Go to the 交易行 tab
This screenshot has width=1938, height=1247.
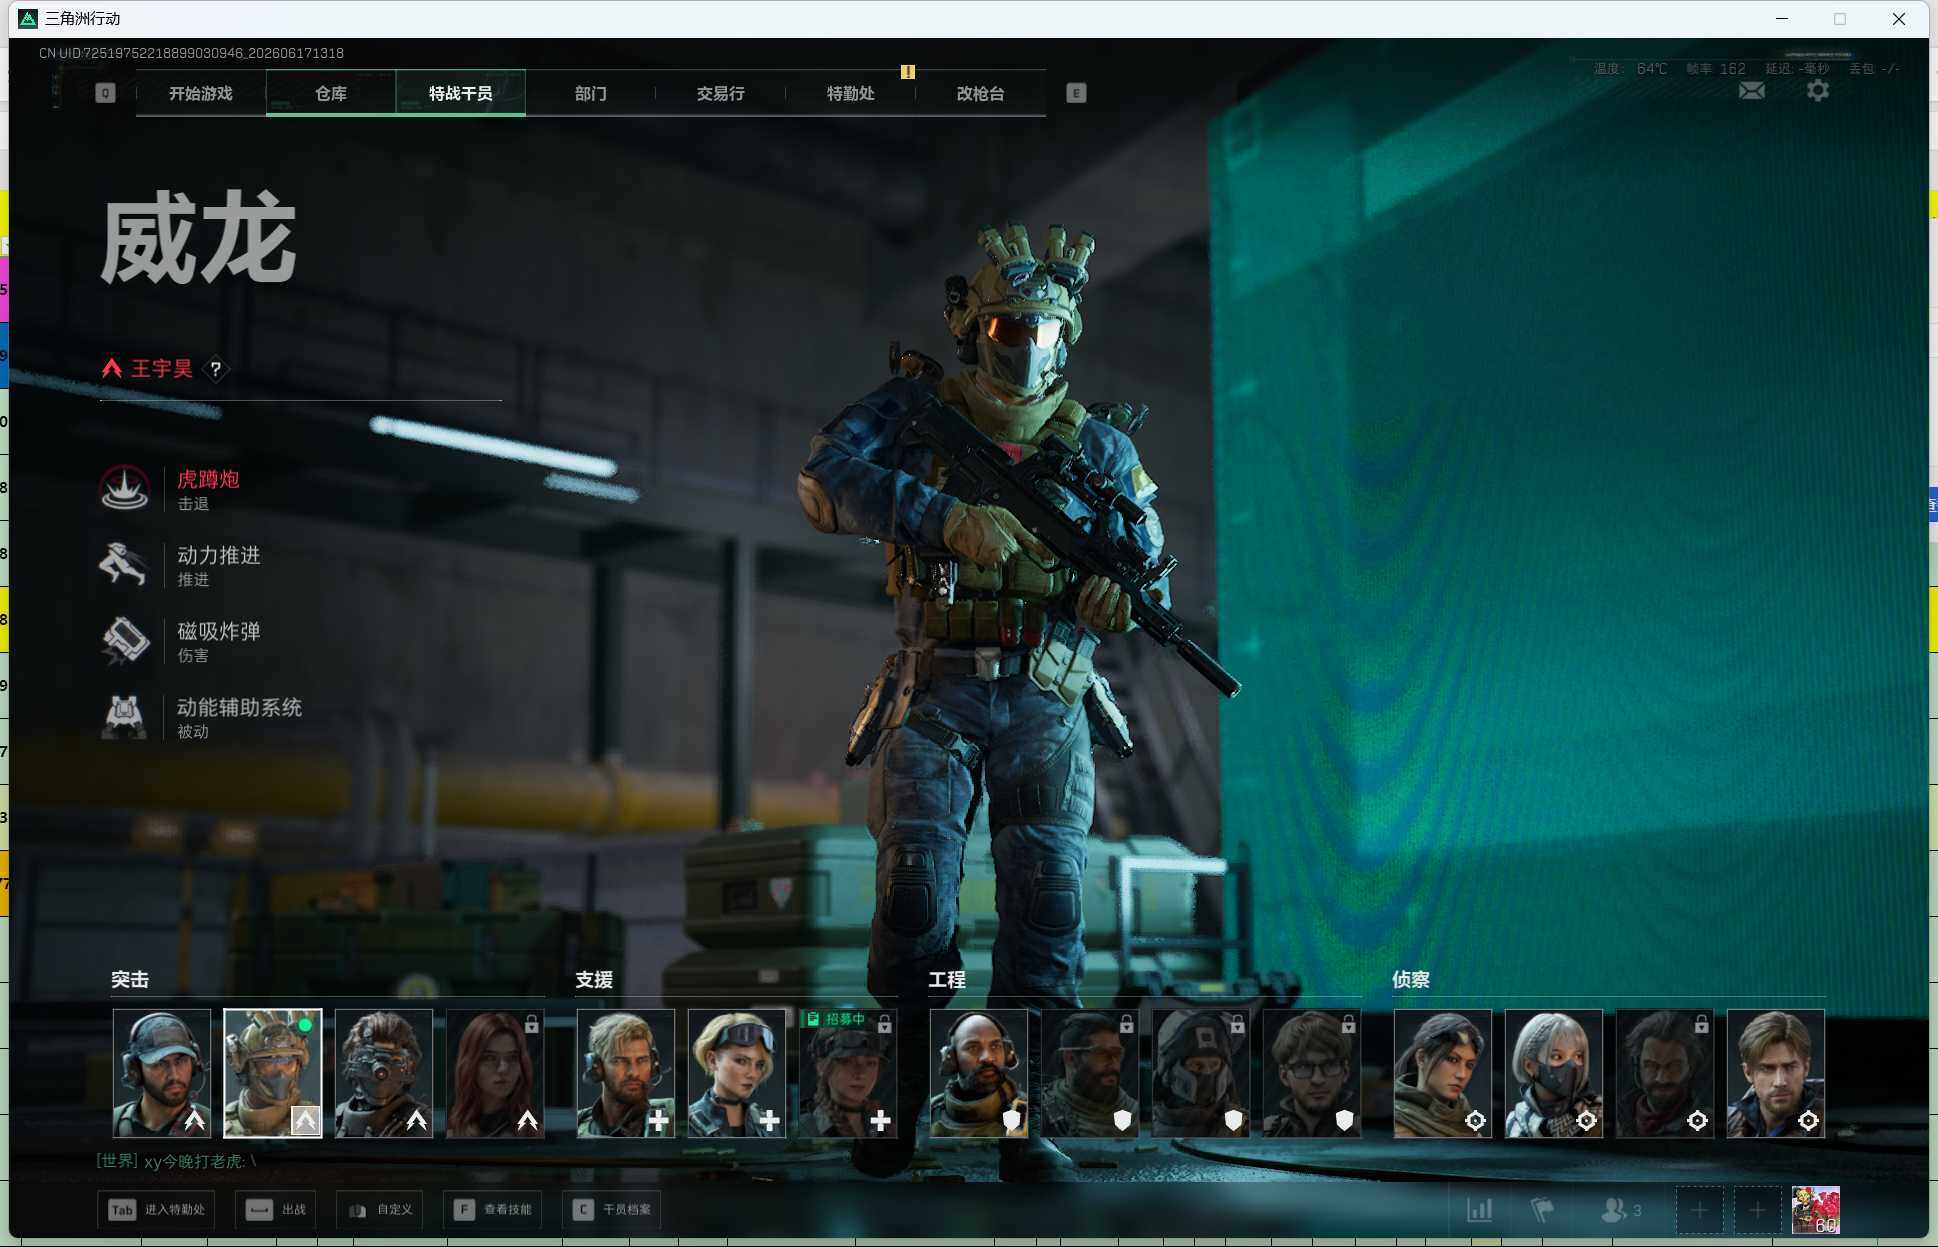point(721,93)
